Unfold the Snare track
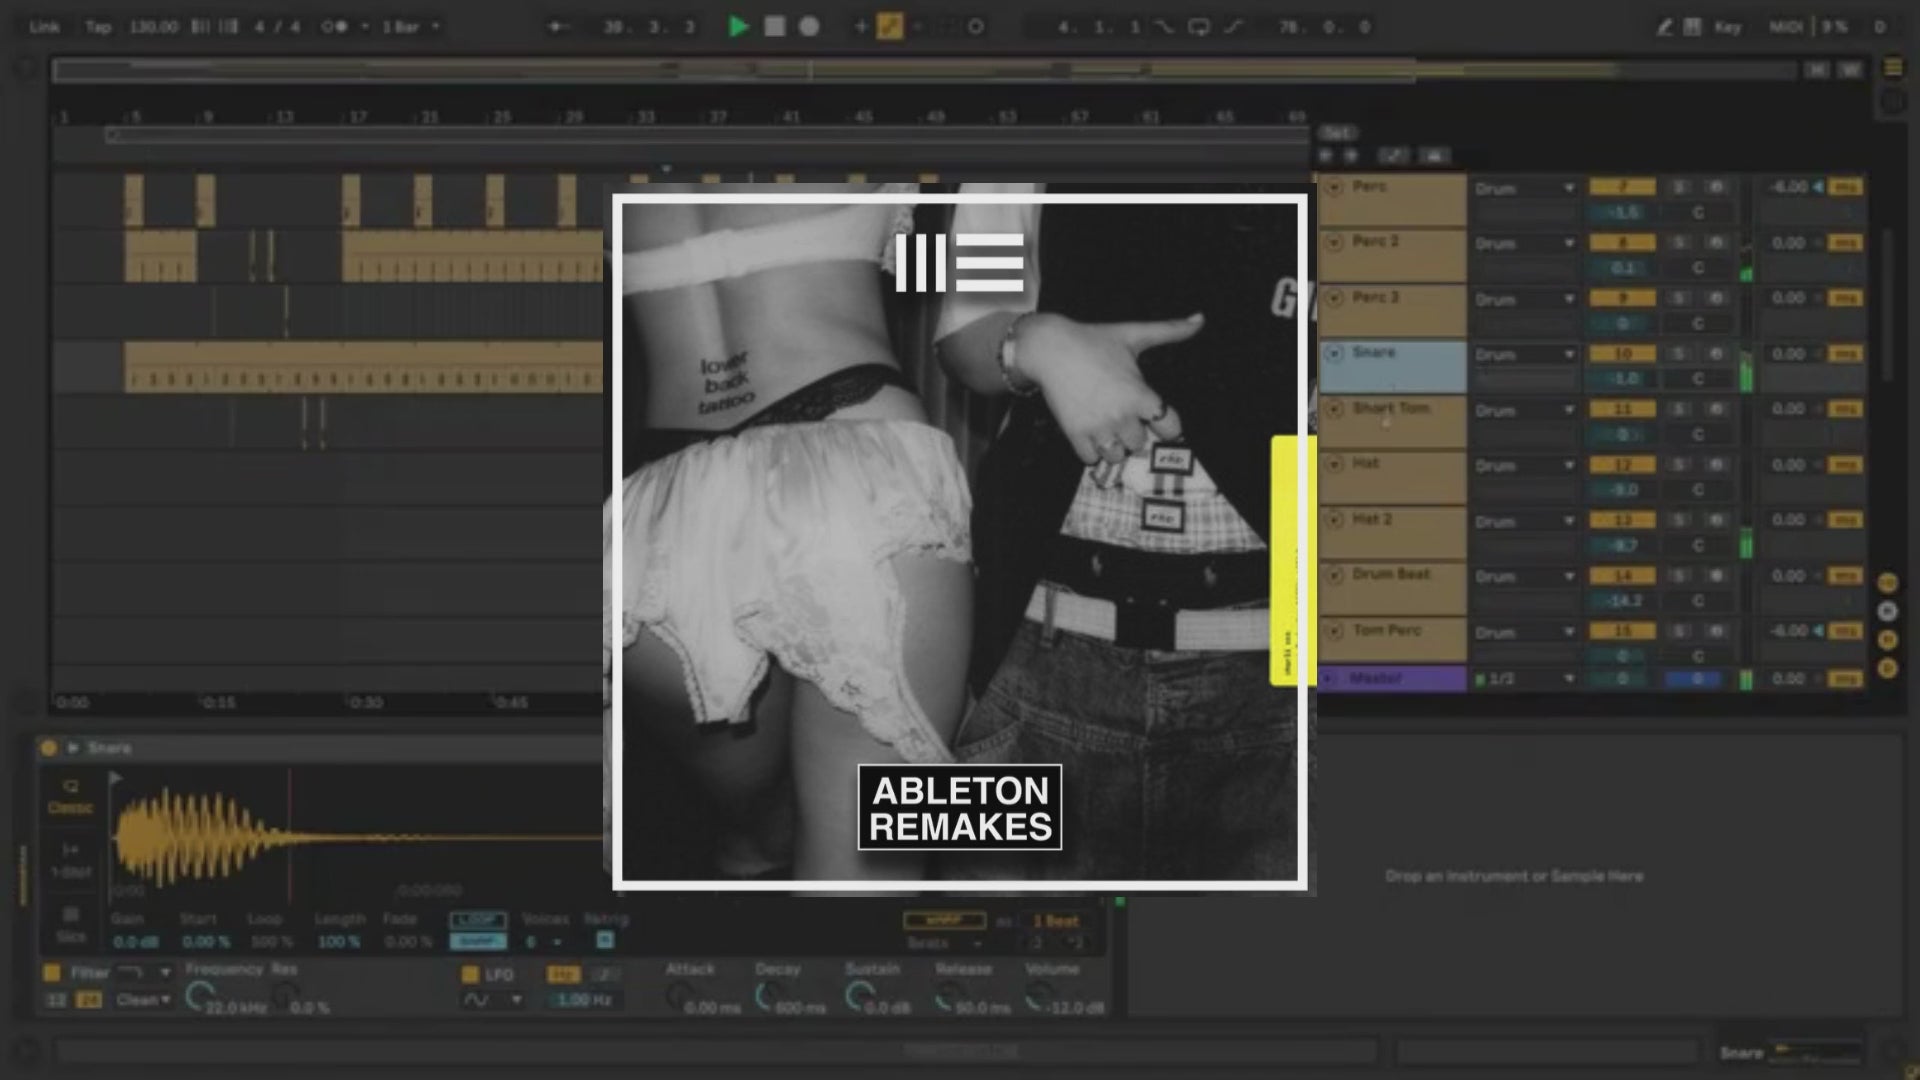Viewport: 1920px width, 1080px height. (x=1334, y=353)
